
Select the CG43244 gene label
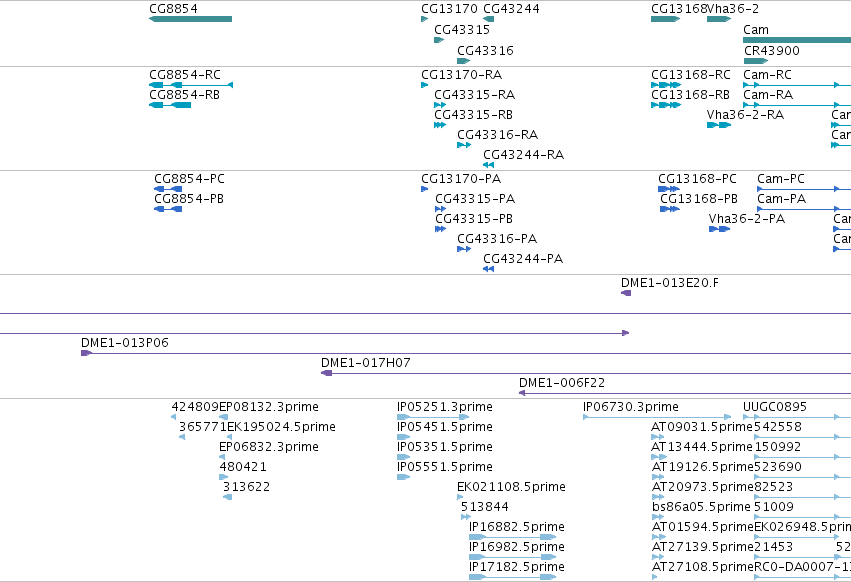(x=511, y=9)
